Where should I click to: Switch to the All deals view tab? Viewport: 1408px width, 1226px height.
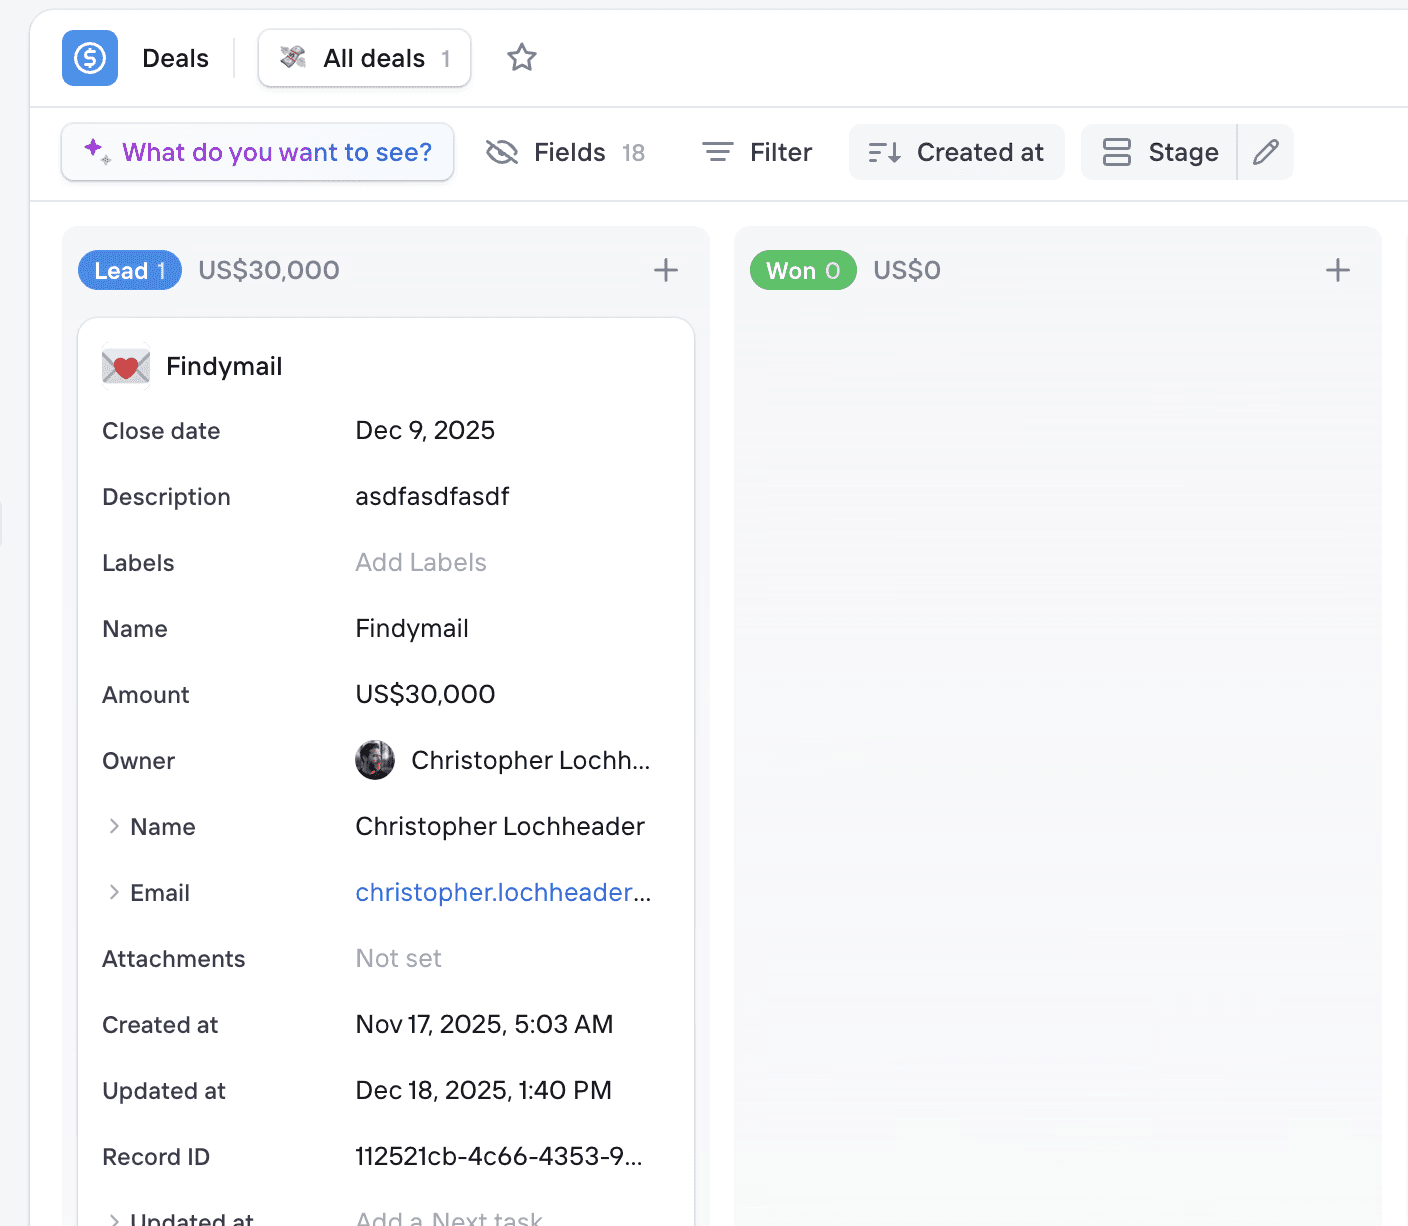click(363, 58)
